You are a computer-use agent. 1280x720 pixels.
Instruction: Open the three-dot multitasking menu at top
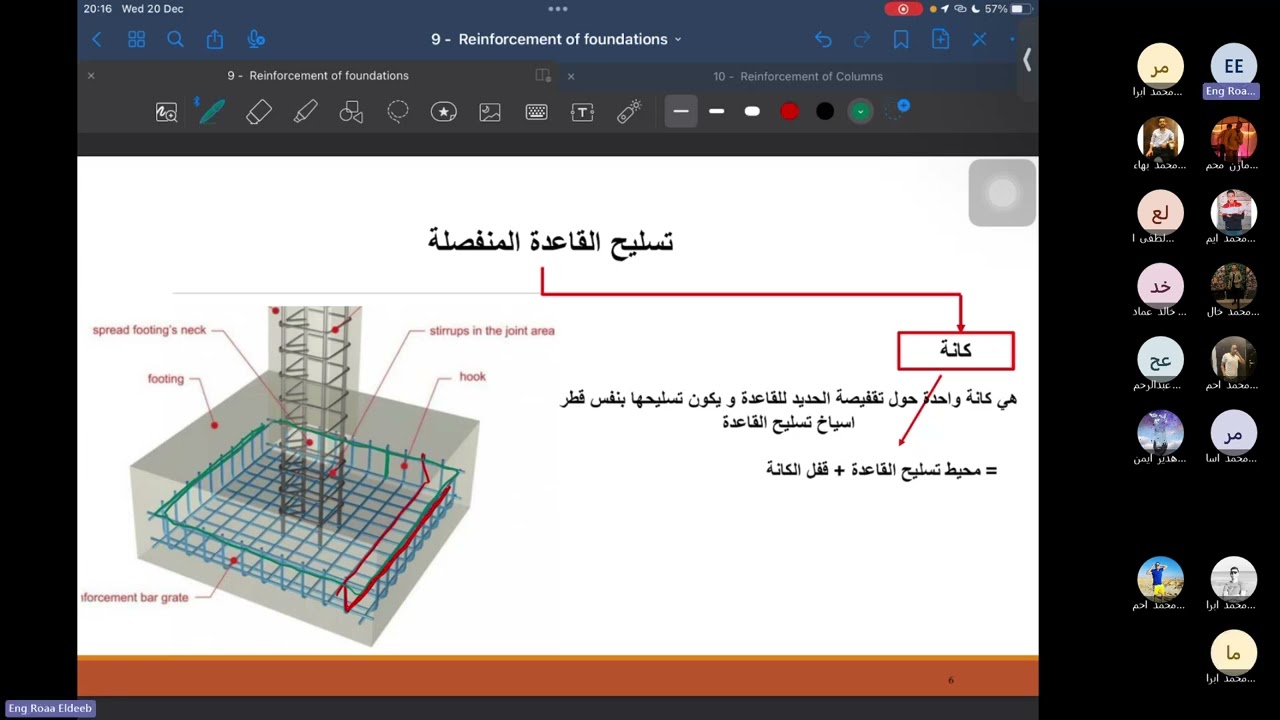pyautogui.click(x=558, y=9)
